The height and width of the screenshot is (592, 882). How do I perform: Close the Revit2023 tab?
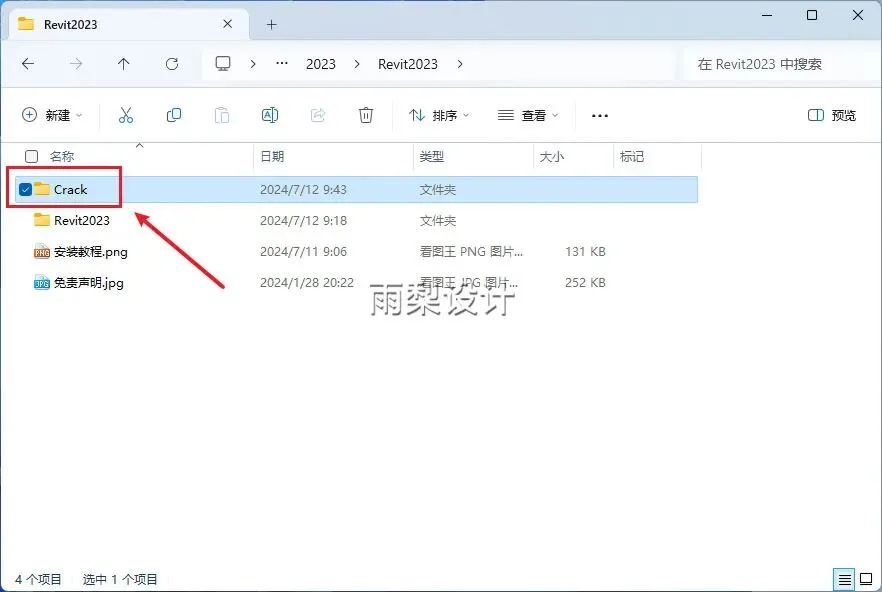pos(228,24)
